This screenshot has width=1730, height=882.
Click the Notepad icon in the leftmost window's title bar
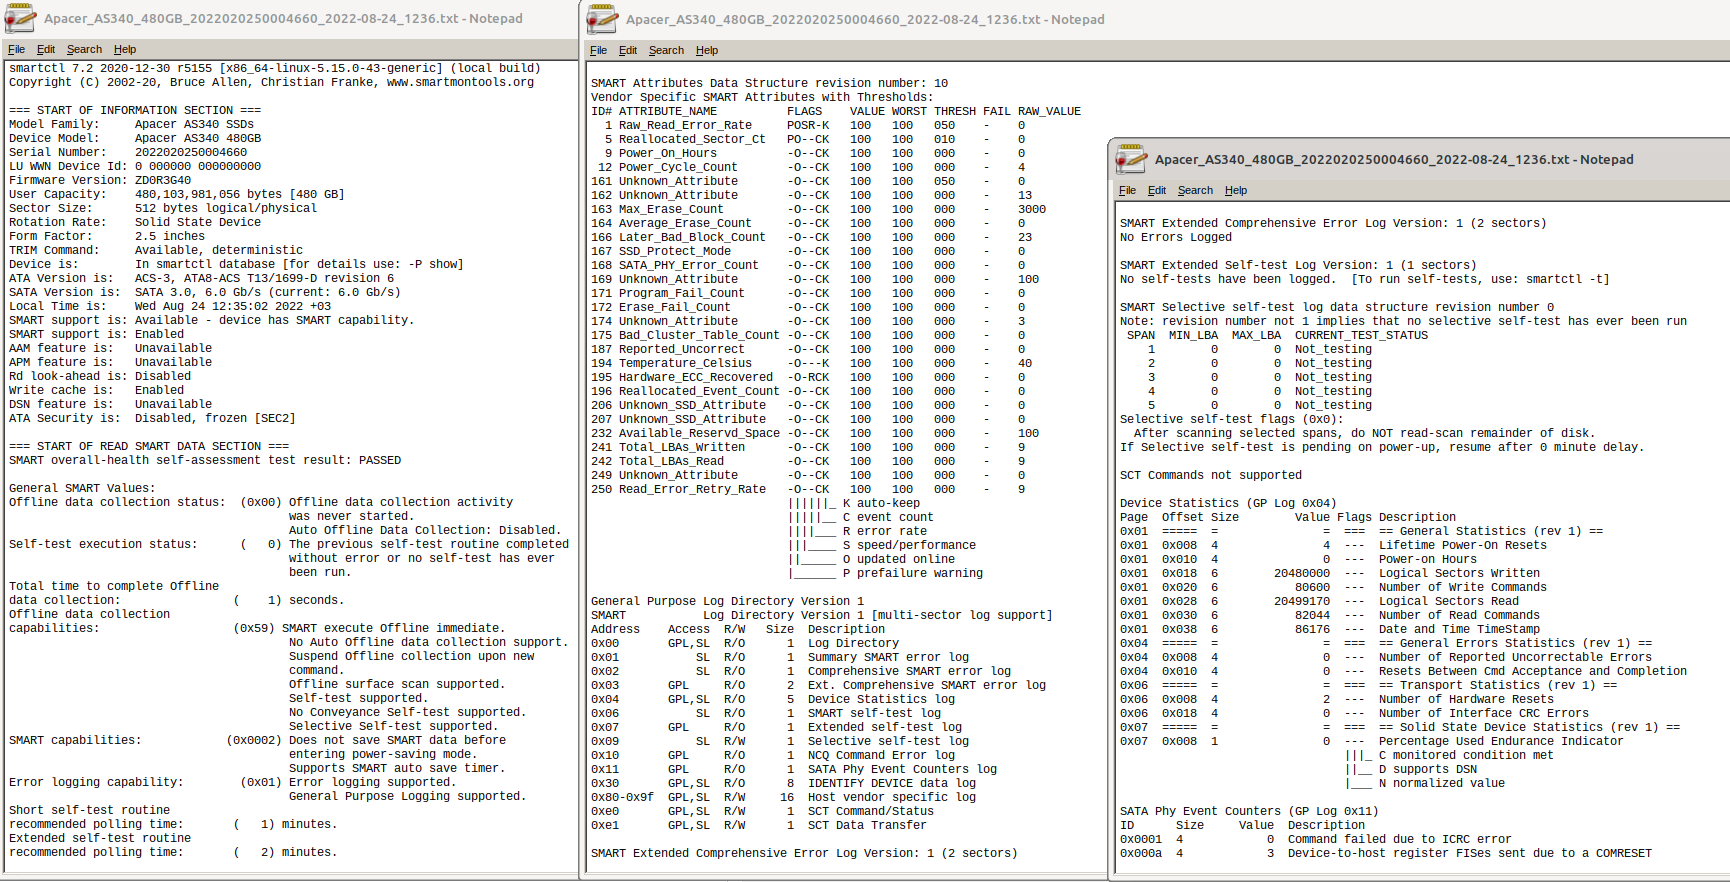[x=20, y=18]
